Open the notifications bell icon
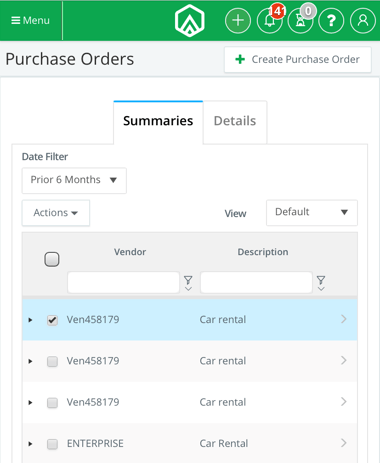Image resolution: width=380 pixels, height=463 pixels. pos(270,21)
